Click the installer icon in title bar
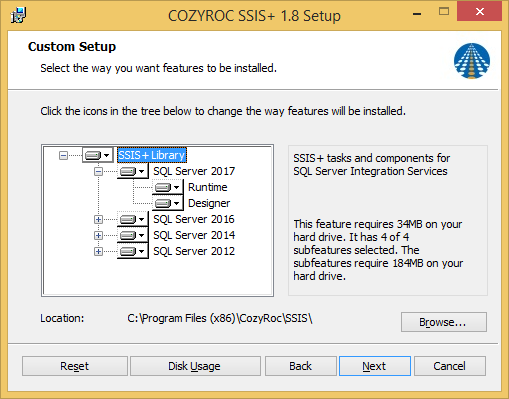 [18, 15]
